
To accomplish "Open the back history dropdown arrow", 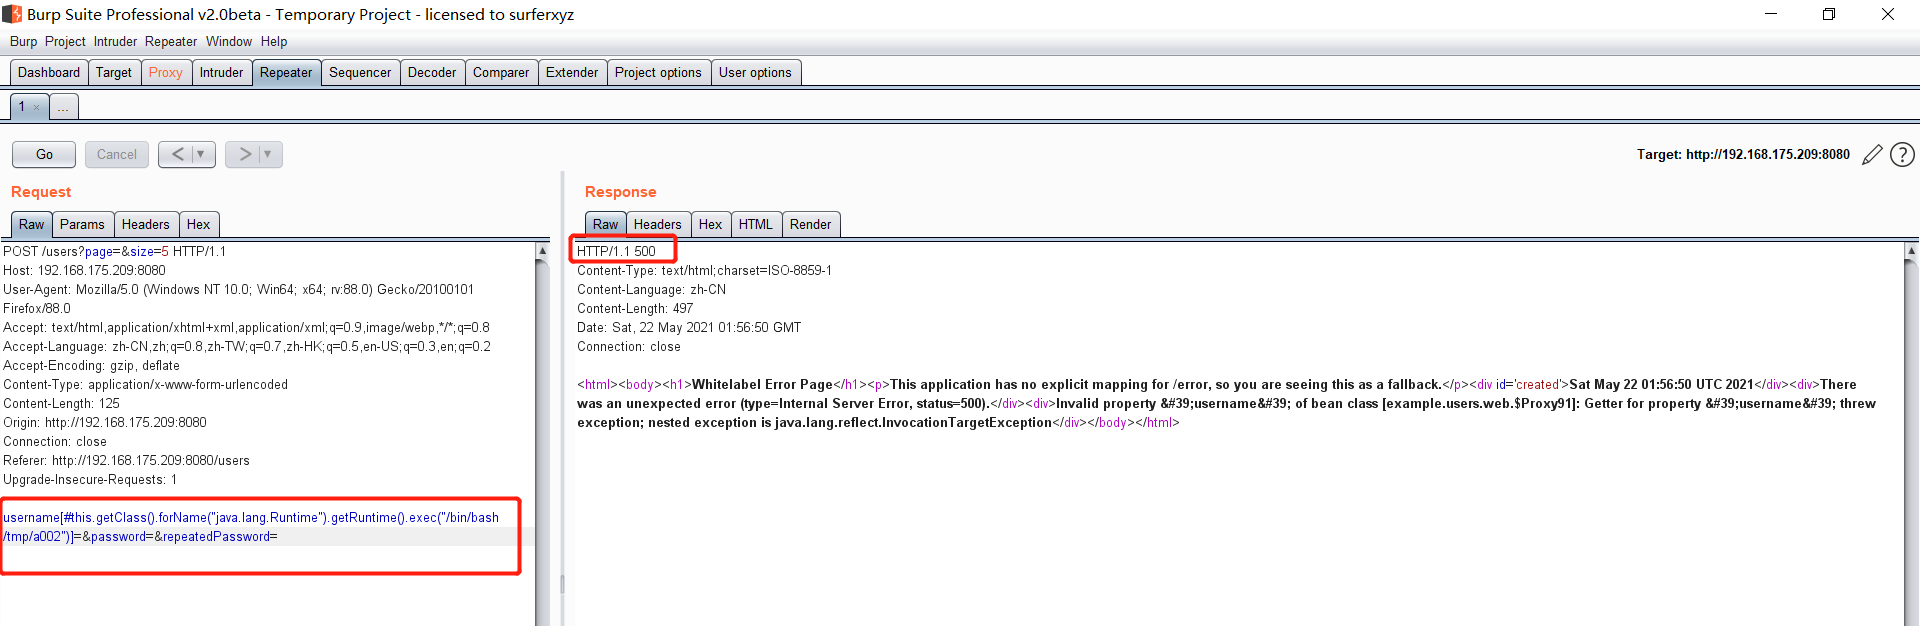I will pyautogui.click(x=201, y=154).
